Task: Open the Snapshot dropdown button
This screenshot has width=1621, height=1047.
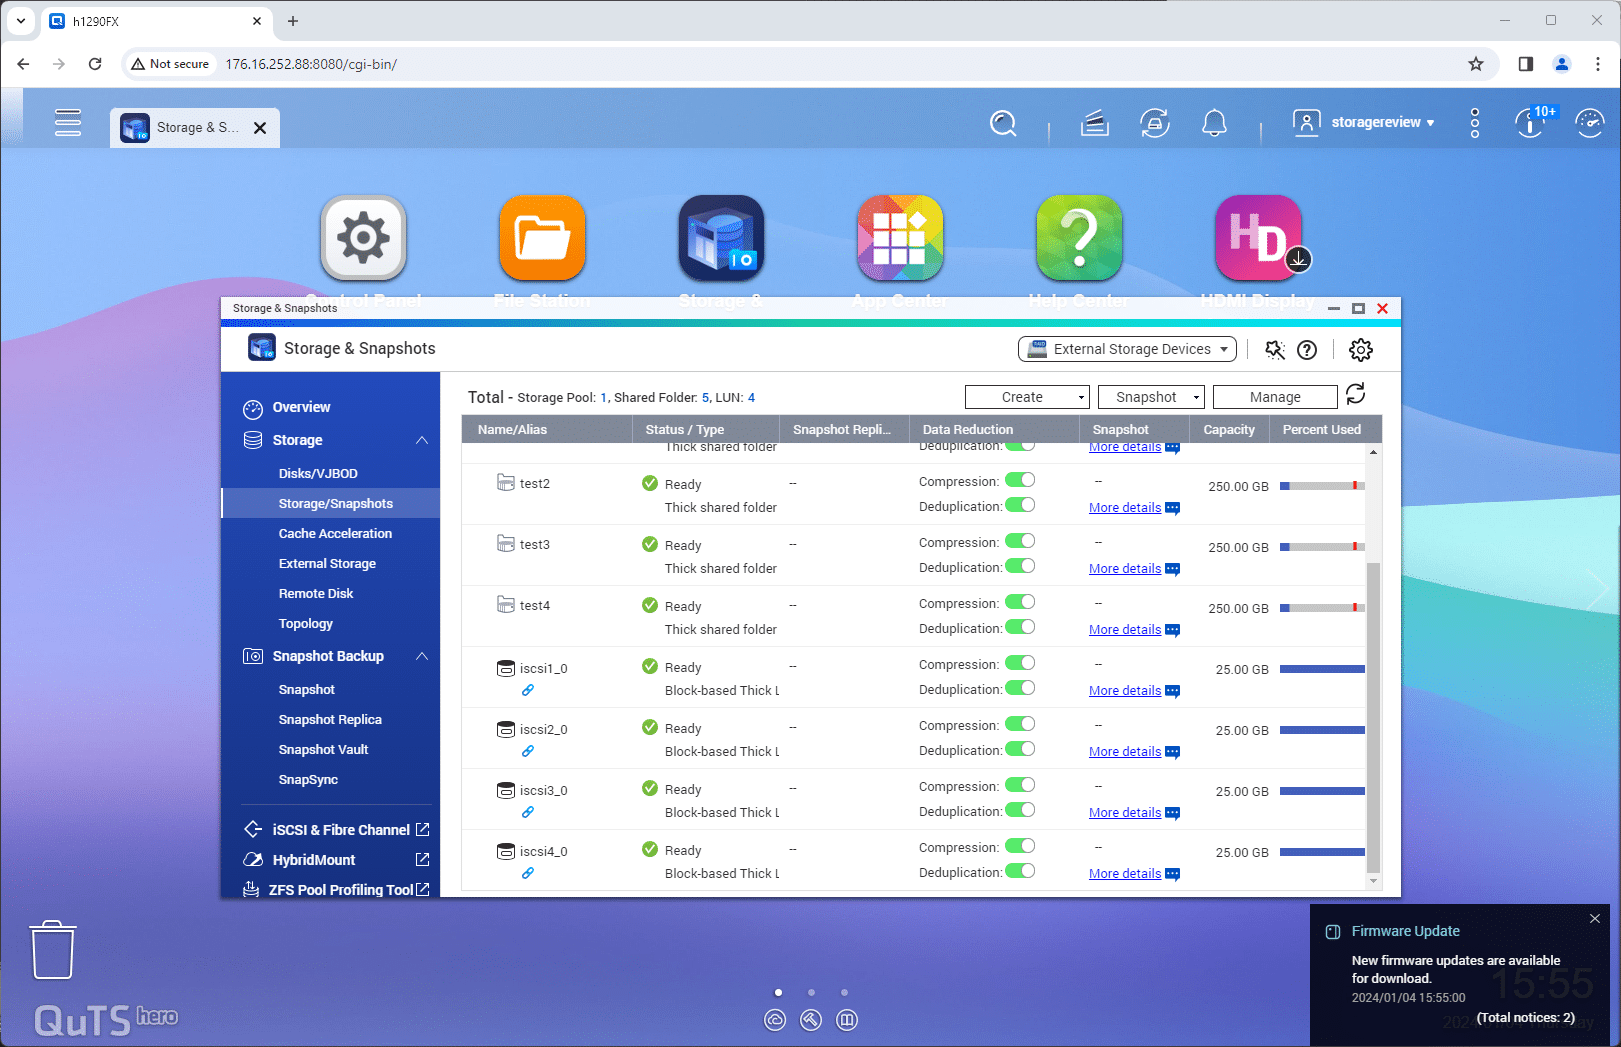Action: click(1151, 397)
